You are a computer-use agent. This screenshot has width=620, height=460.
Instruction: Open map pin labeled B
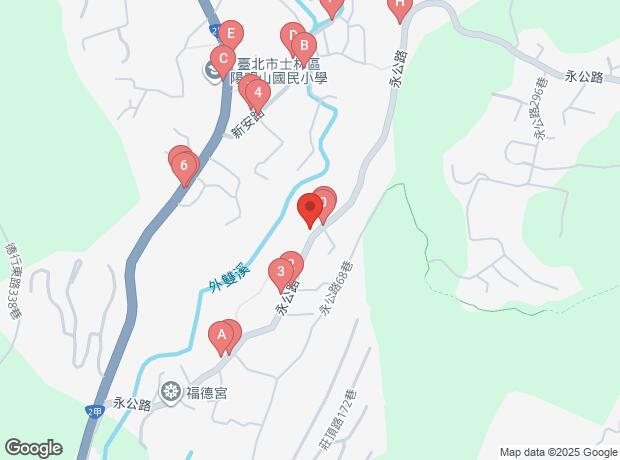point(304,46)
